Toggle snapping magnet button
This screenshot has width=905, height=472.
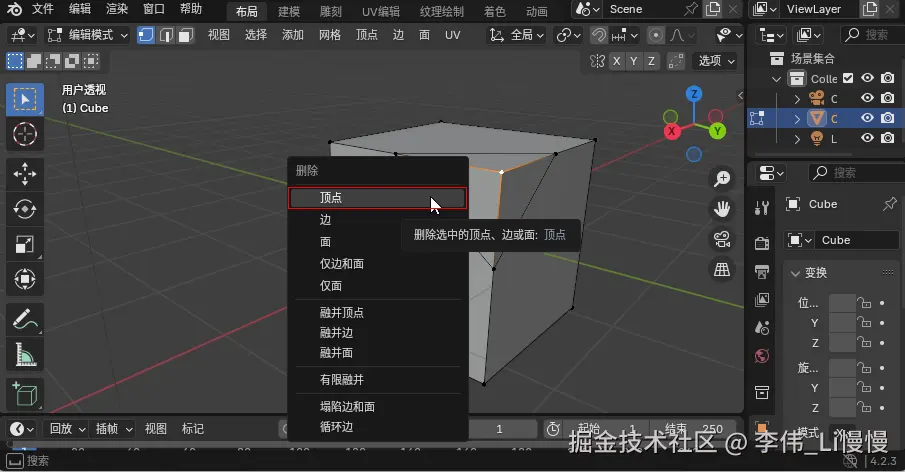tap(599, 35)
